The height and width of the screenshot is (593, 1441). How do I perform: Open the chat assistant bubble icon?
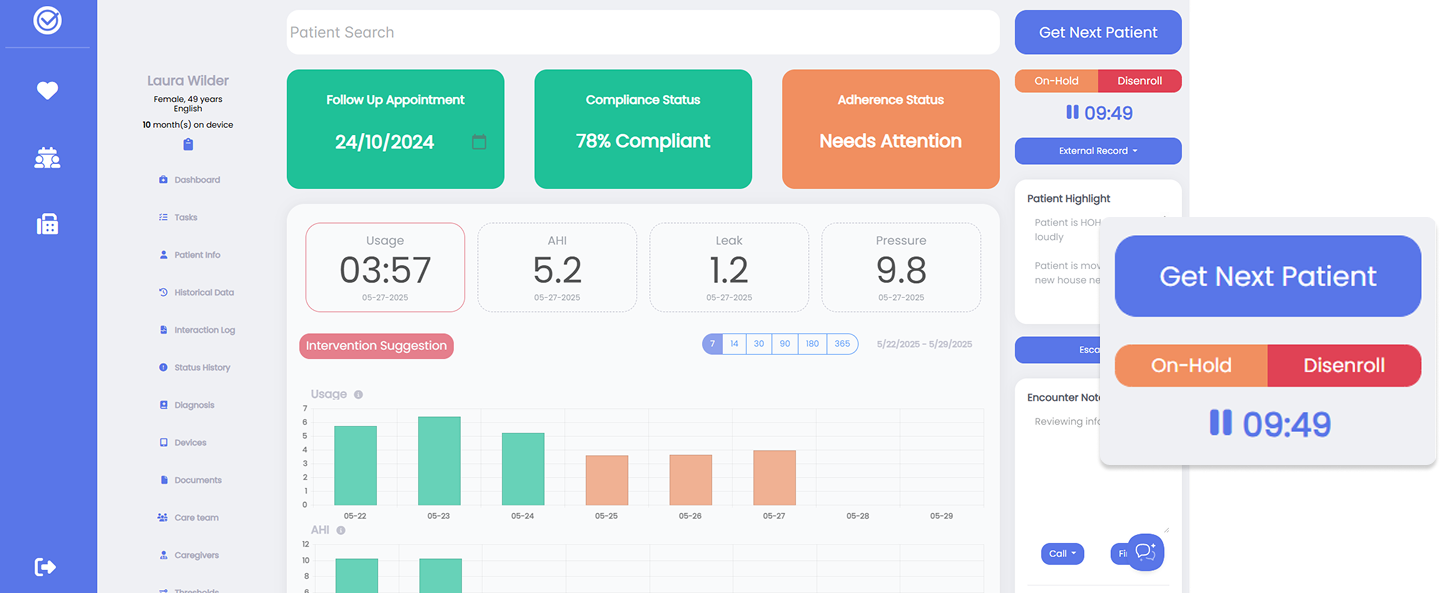pyautogui.click(x=1146, y=552)
